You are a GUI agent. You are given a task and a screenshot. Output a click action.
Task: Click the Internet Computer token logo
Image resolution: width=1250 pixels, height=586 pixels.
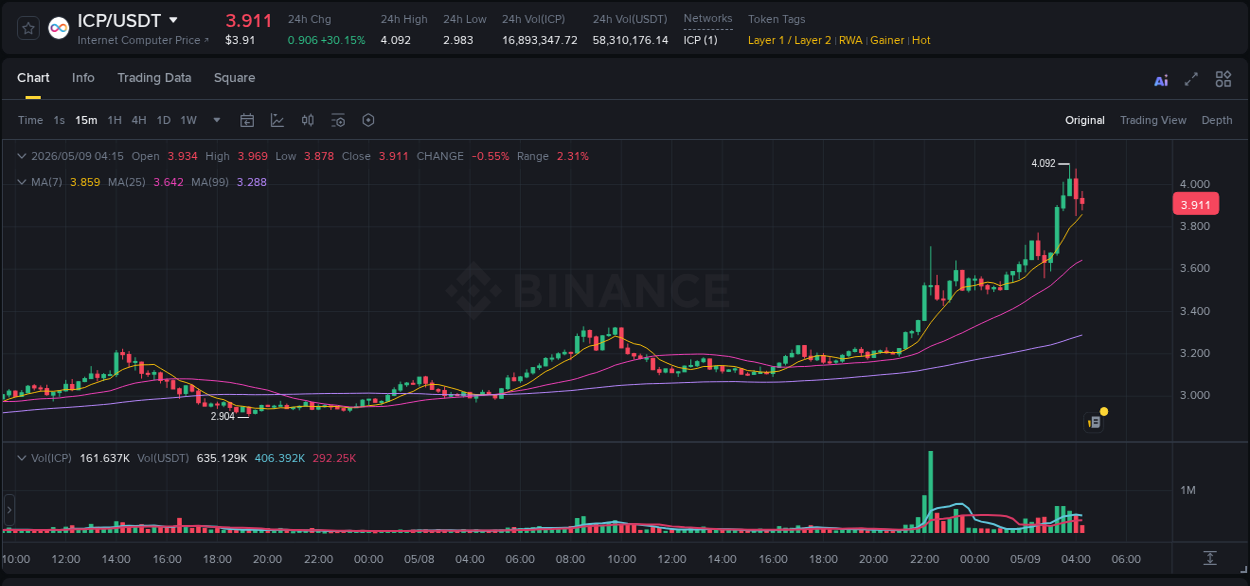59,28
